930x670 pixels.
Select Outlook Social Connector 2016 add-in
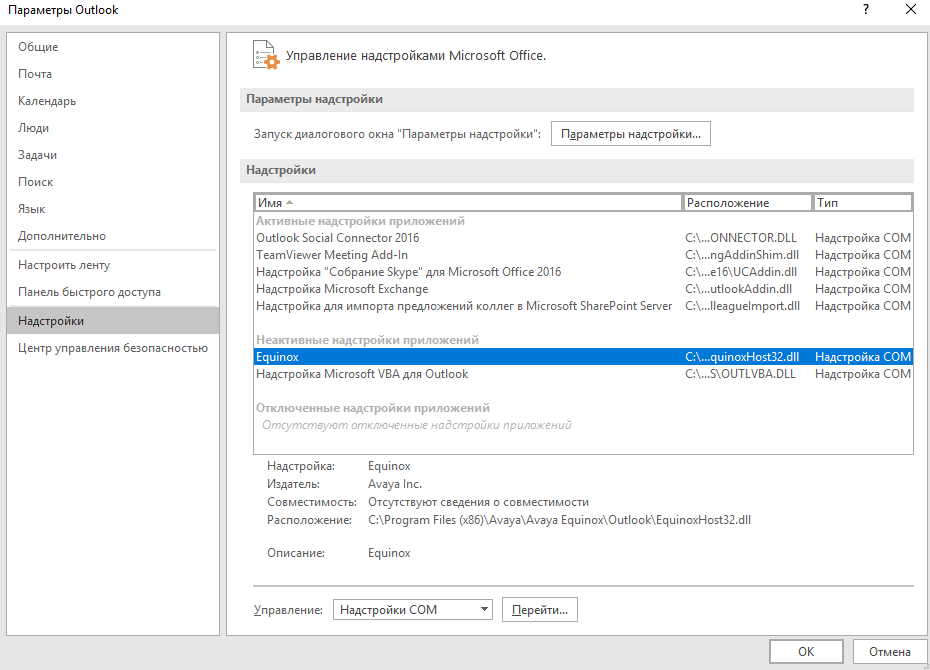tap(583, 238)
